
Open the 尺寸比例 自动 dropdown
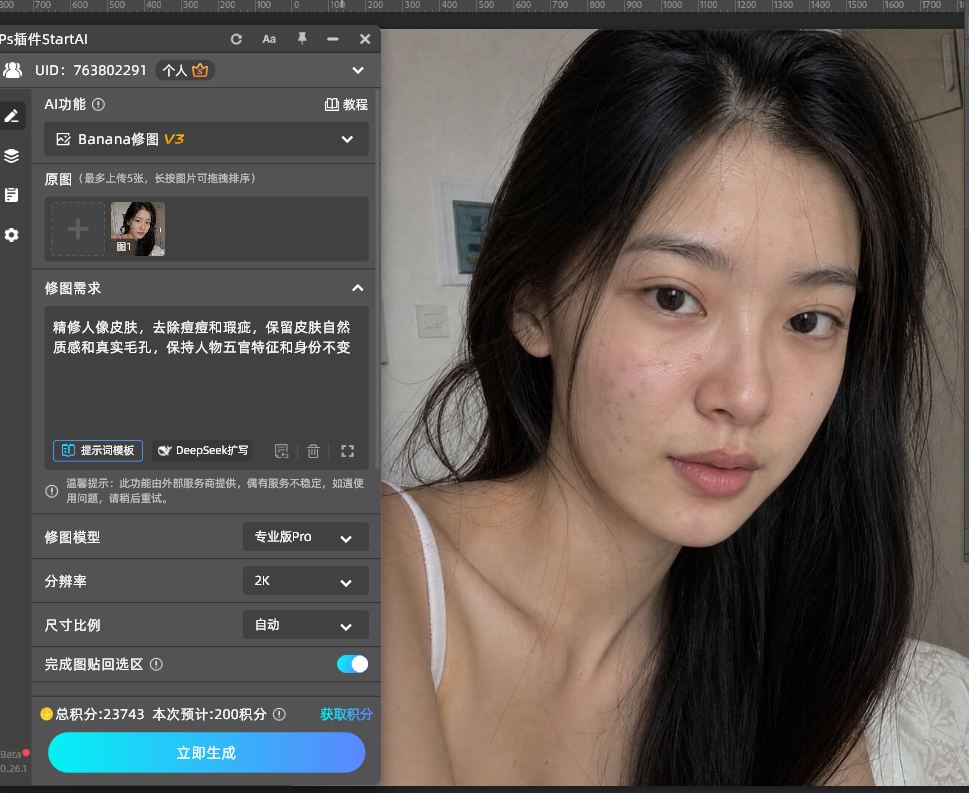(306, 625)
